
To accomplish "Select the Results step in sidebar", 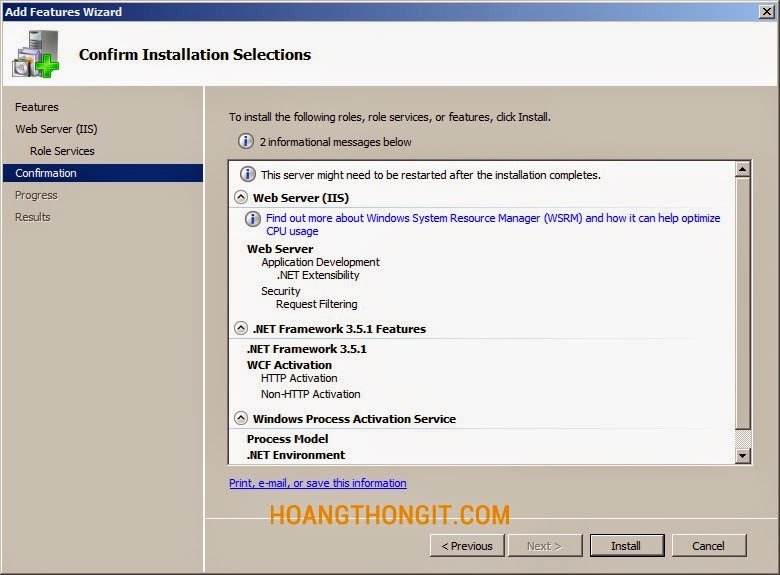I will (x=33, y=217).
